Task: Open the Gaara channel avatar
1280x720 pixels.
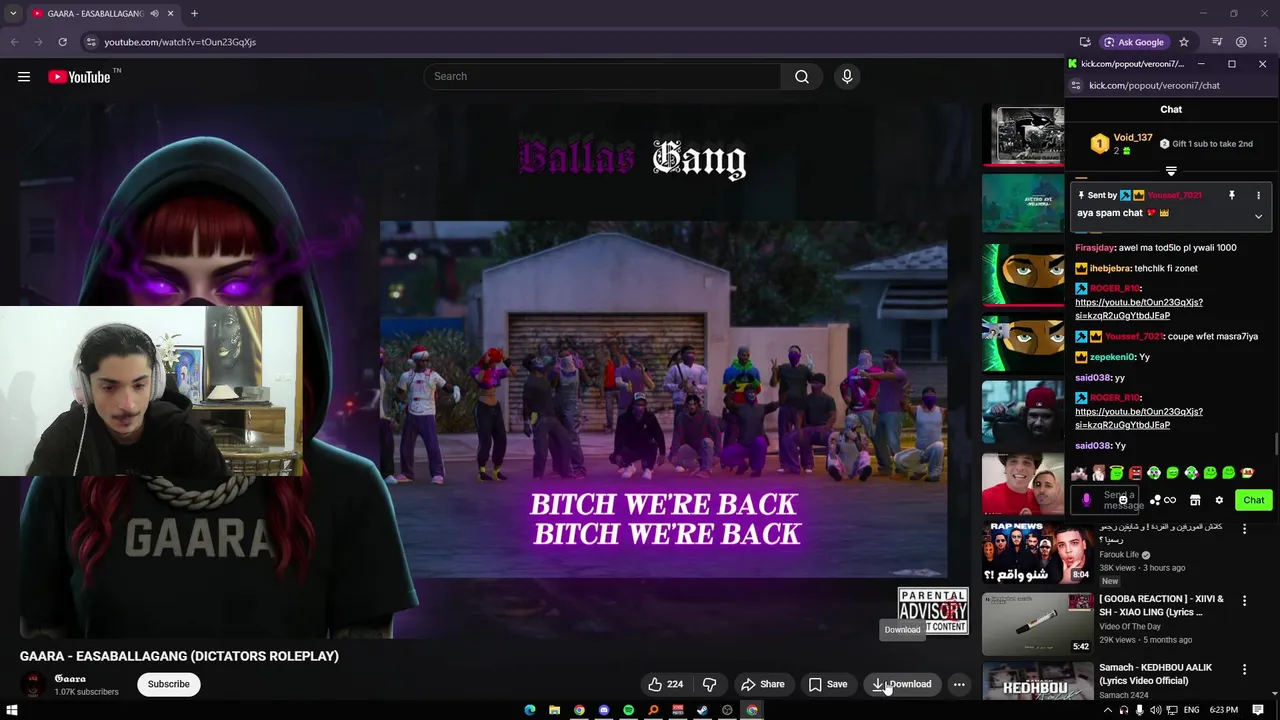Action: click(33, 684)
